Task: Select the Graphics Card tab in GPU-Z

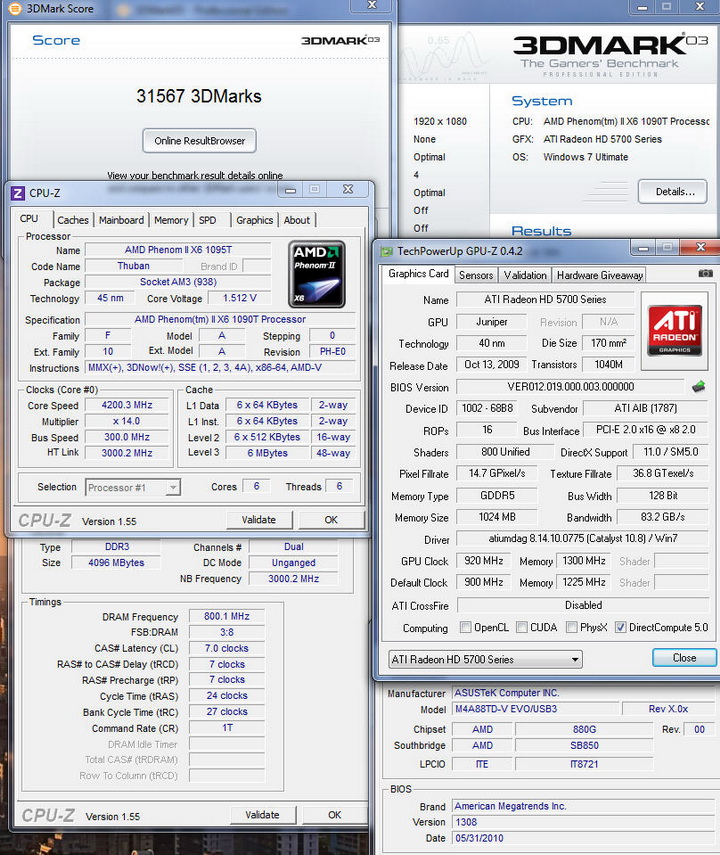Action: tap(418, 274)
